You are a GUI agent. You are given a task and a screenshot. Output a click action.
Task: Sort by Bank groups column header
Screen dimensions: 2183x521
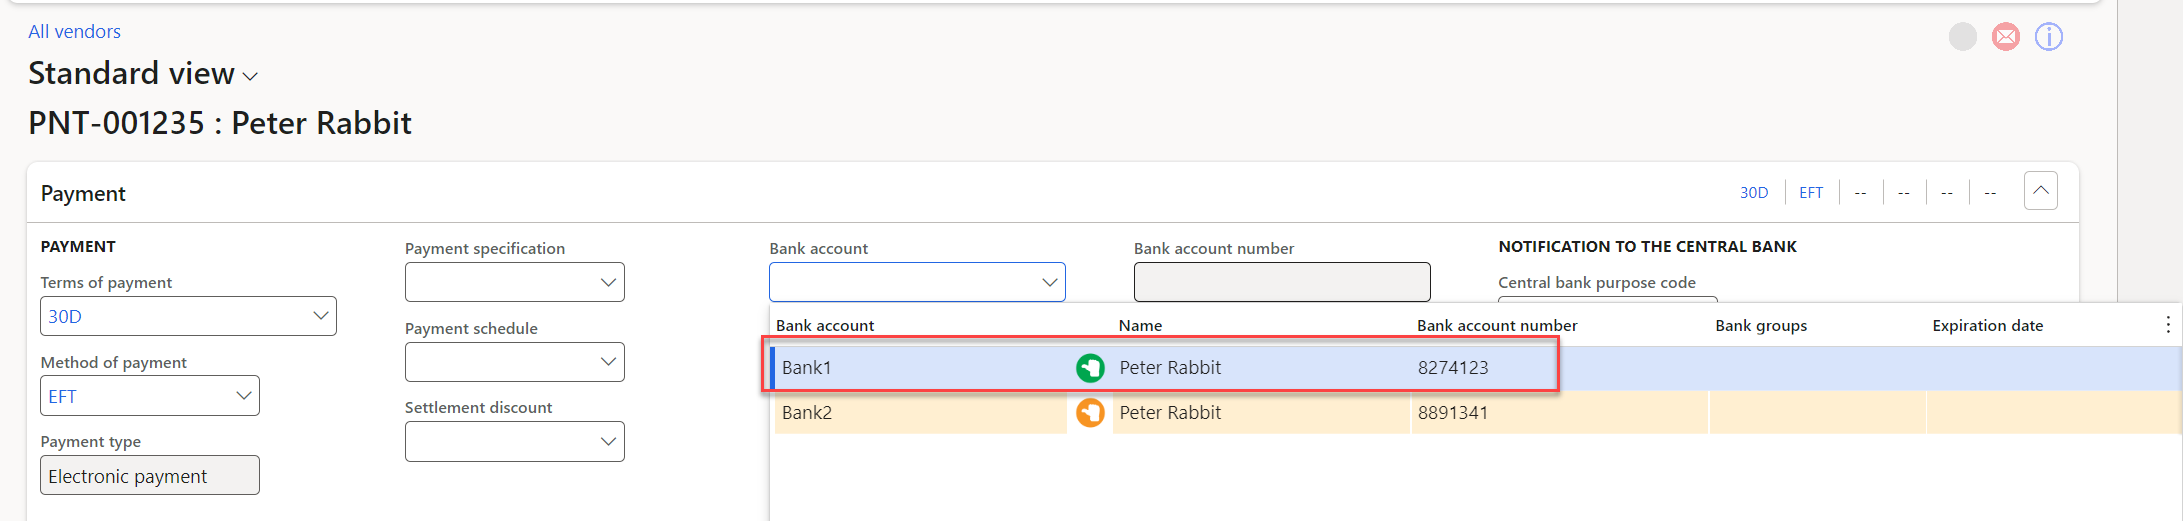coord(1761,326)
